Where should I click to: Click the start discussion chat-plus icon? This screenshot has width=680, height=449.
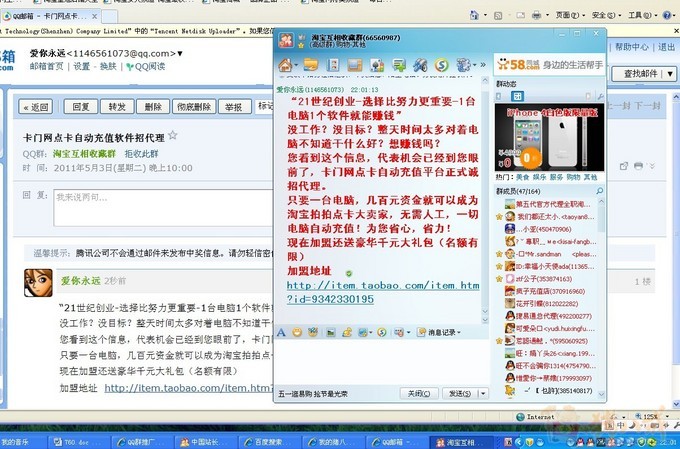click(399, 65)
